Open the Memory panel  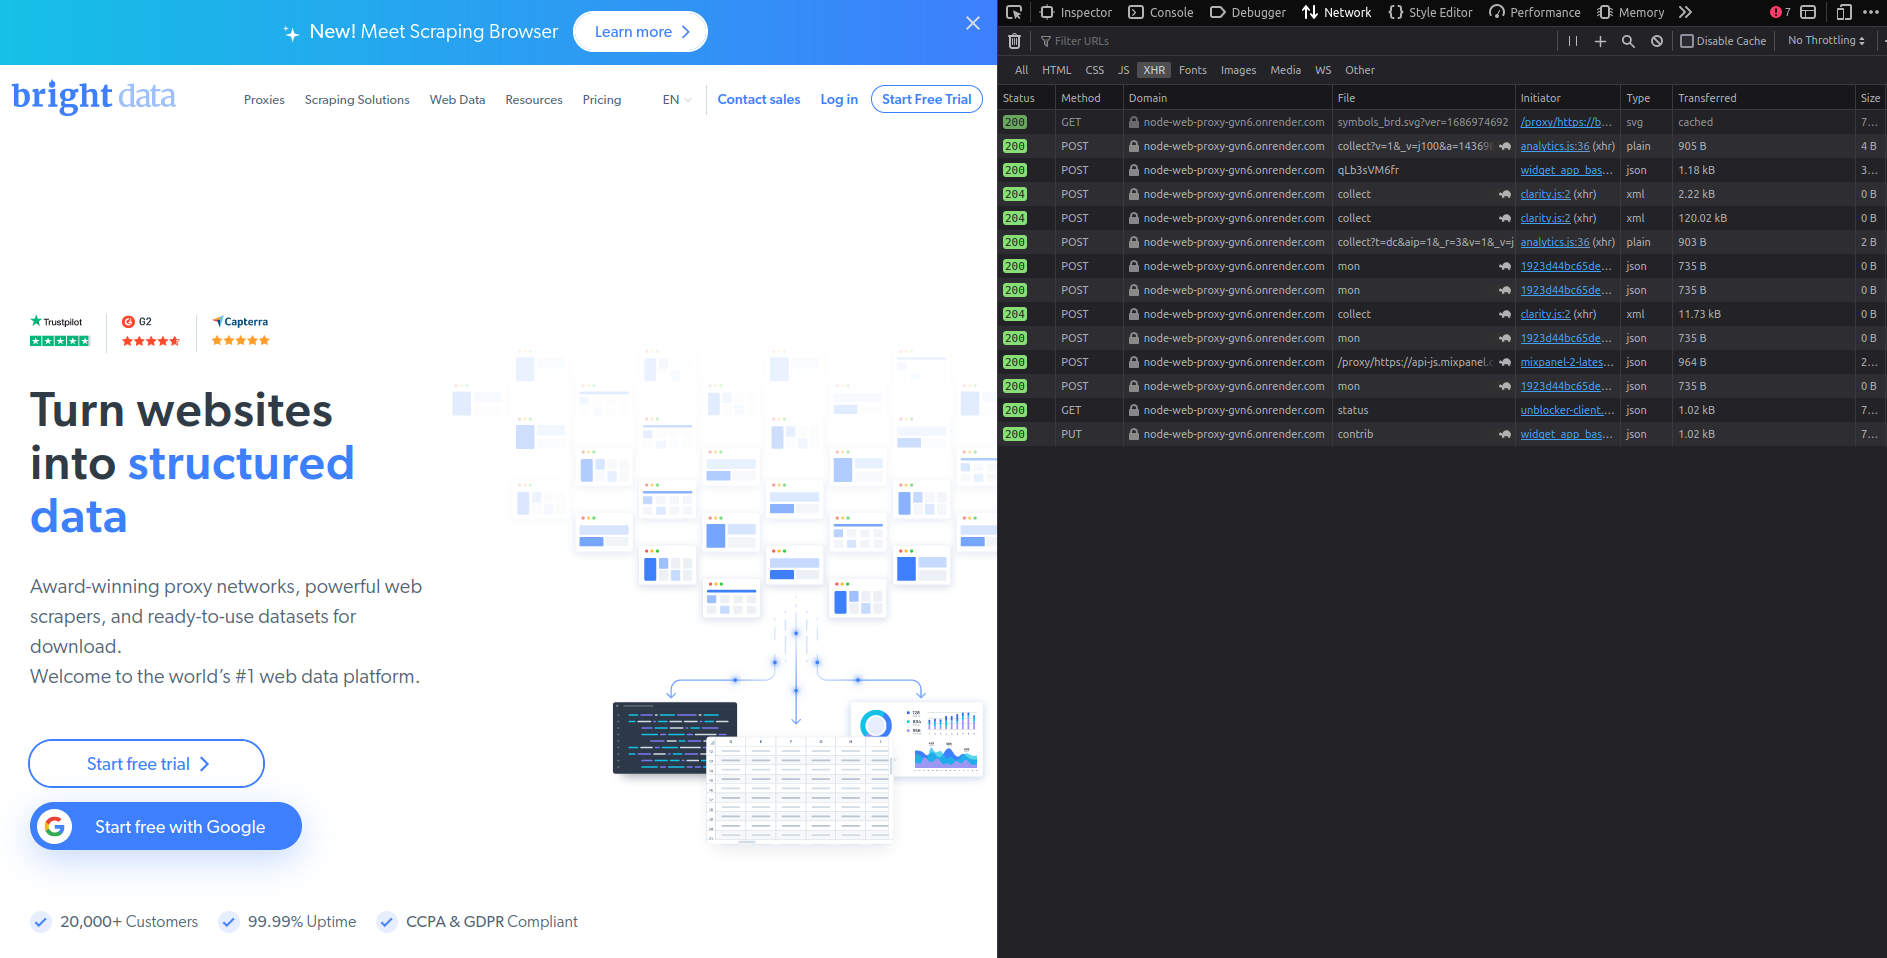click(1631, 12)
